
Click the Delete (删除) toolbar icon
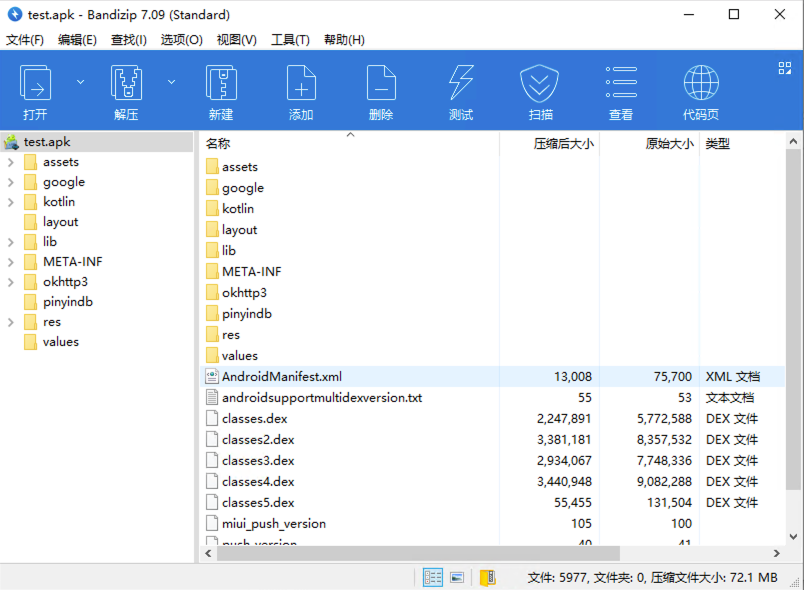[x=381, y=83]
